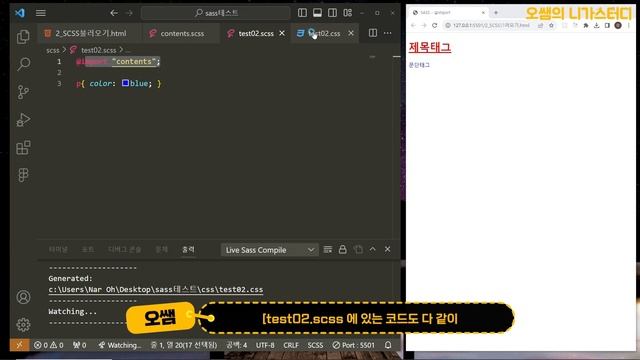The image size is (640, 360).
Task: Open the notifications bell in status bar
Action: pos(388,345)
